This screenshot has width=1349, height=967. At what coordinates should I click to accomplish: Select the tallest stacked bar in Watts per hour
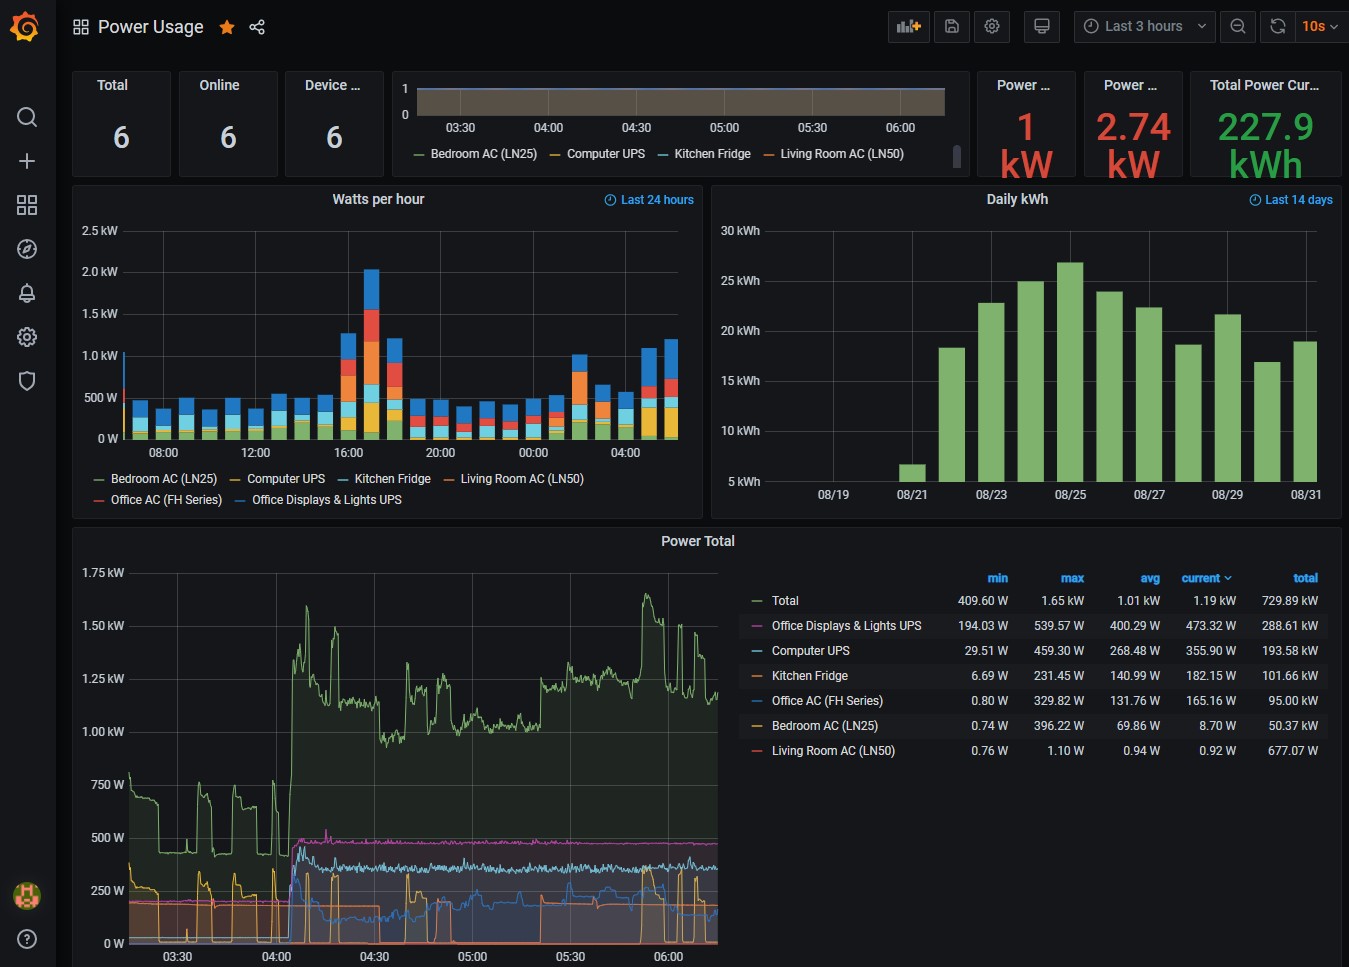click(371, 354)
